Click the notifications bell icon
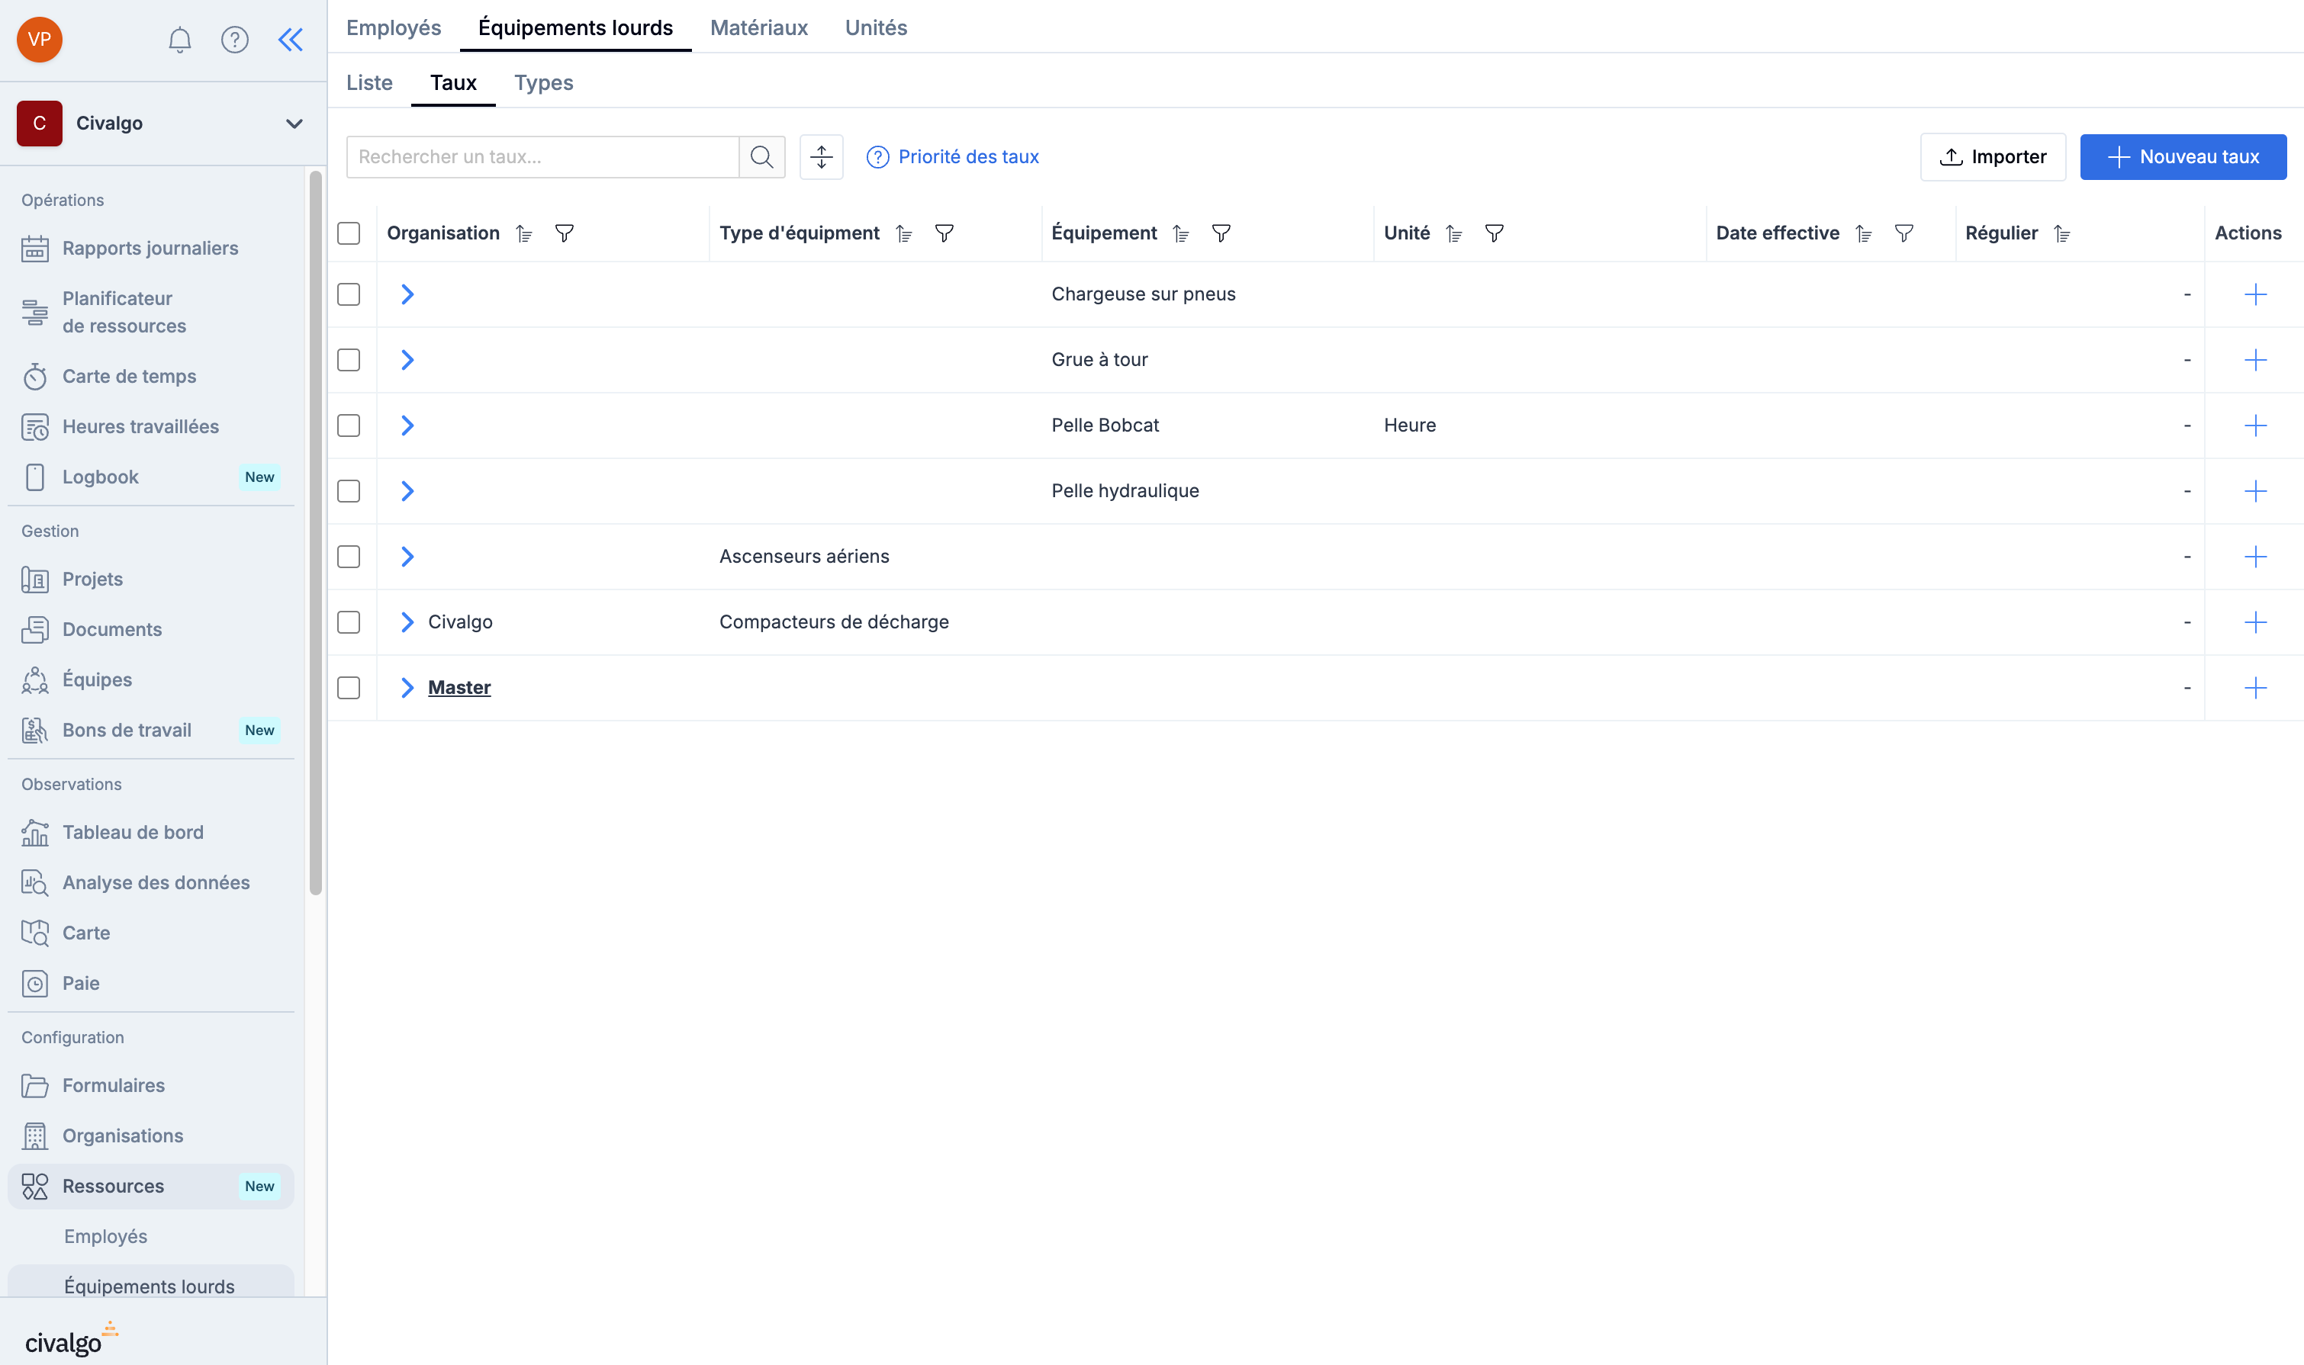The width and height of the screenshot is (2304, 1365). [179, 40]
